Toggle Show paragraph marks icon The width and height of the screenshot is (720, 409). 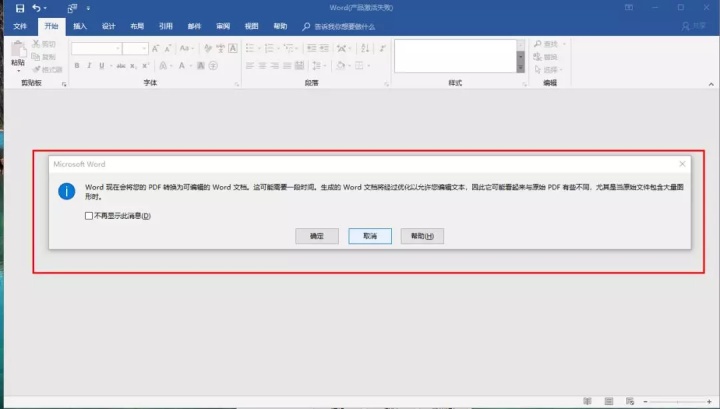[382, 48]
